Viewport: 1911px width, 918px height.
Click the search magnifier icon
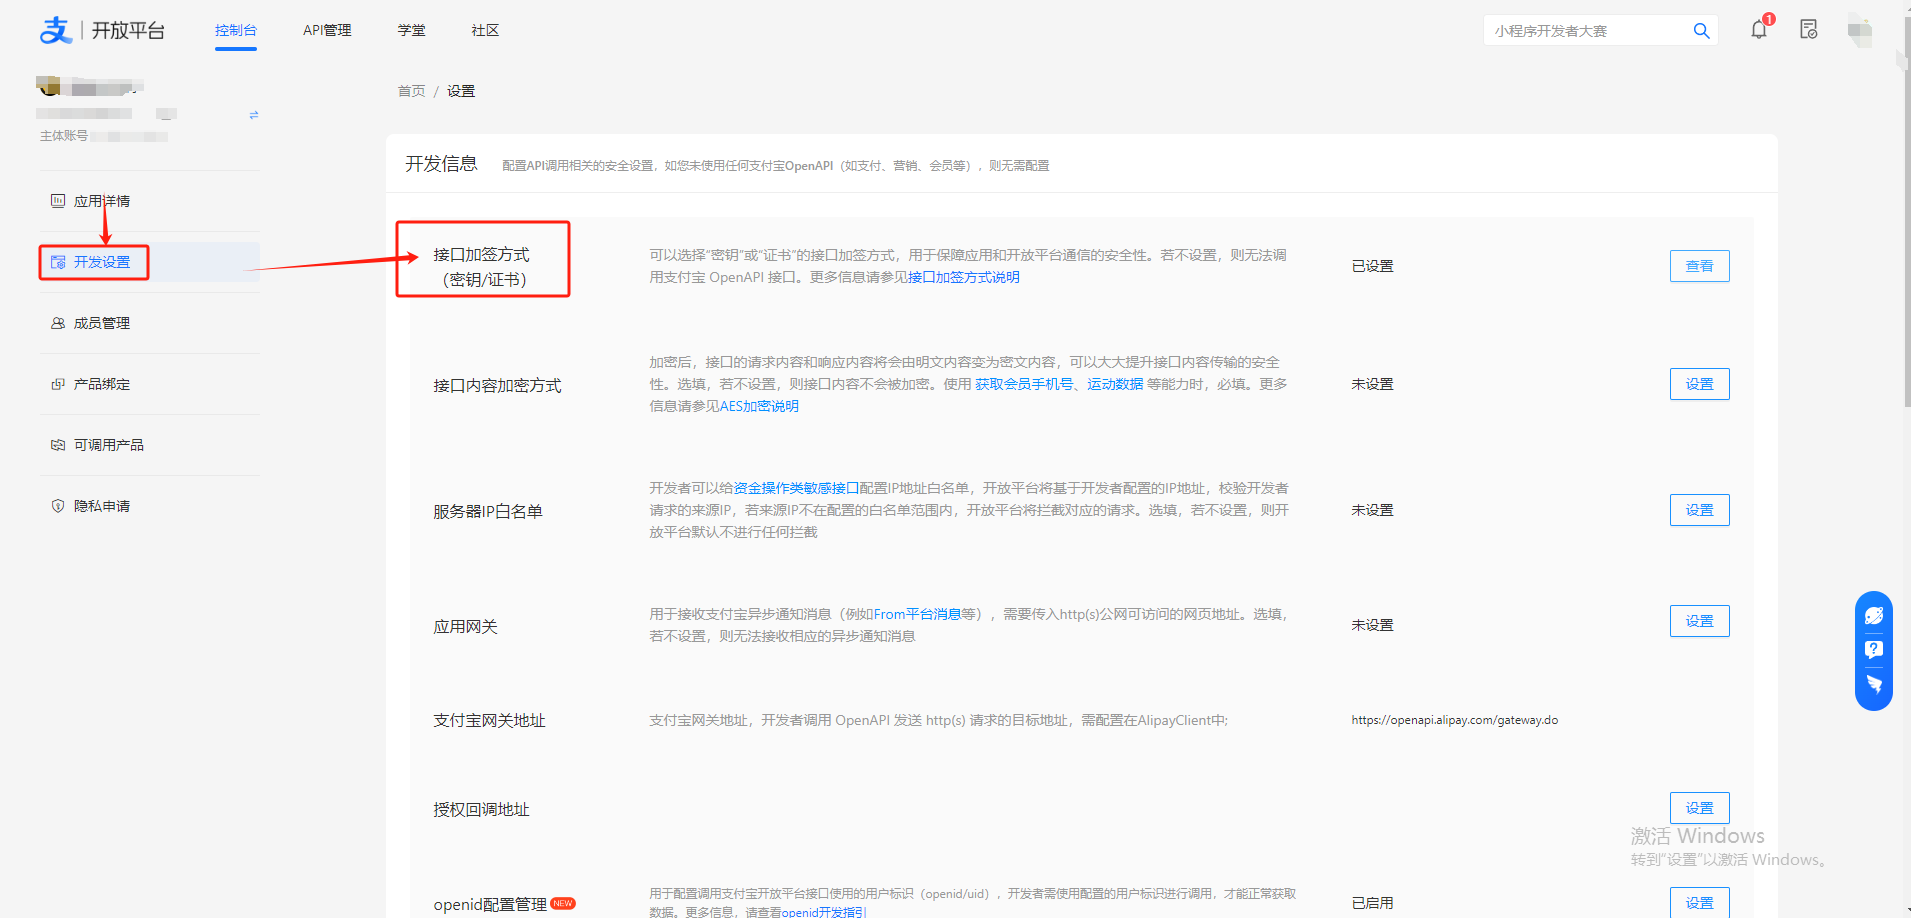(1701, 31)
